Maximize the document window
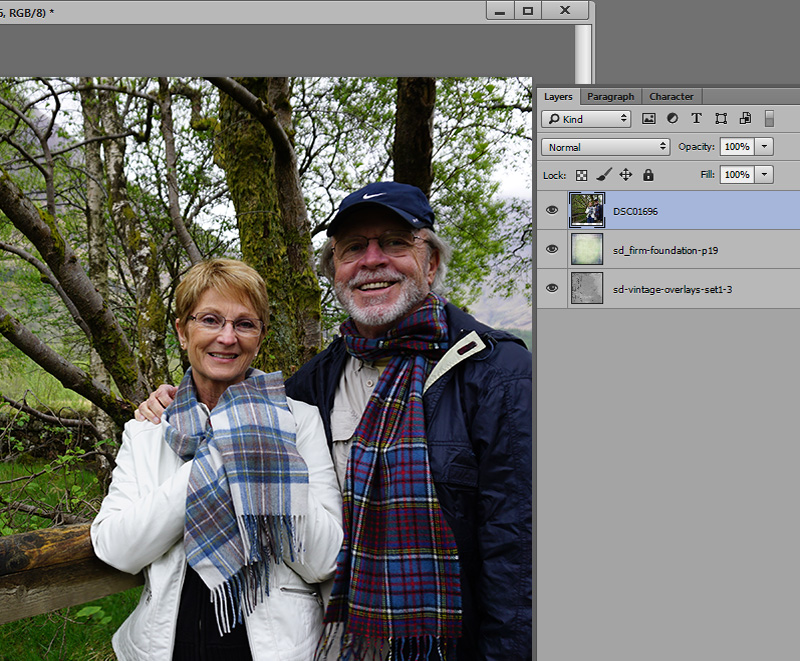This screenshot has width=800, height=661. [x=528, y=11]
